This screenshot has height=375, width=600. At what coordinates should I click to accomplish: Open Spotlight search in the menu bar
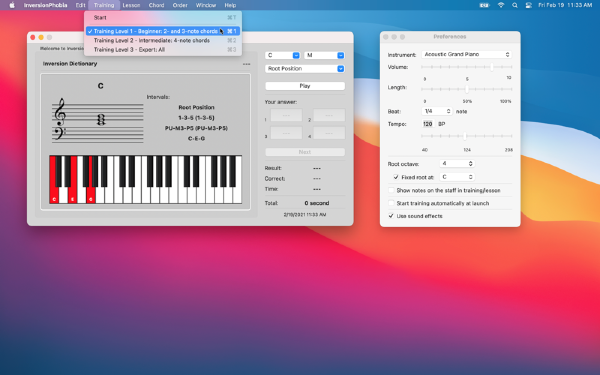click(515, 5)
